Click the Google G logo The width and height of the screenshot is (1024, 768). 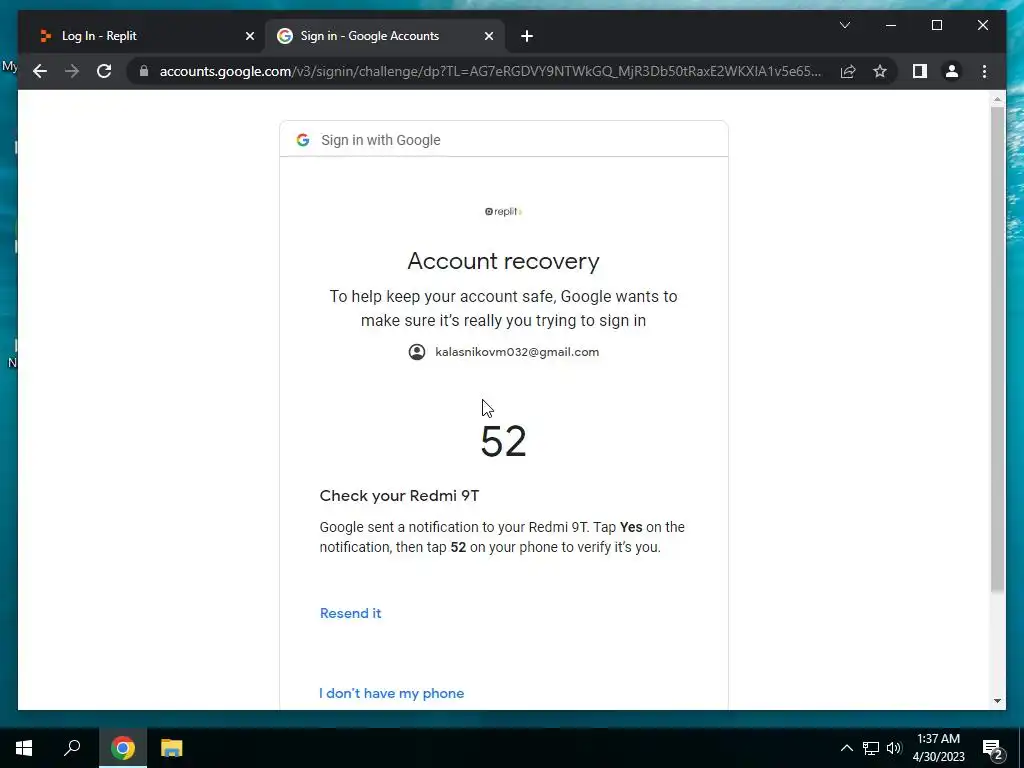tap(302, 140)
